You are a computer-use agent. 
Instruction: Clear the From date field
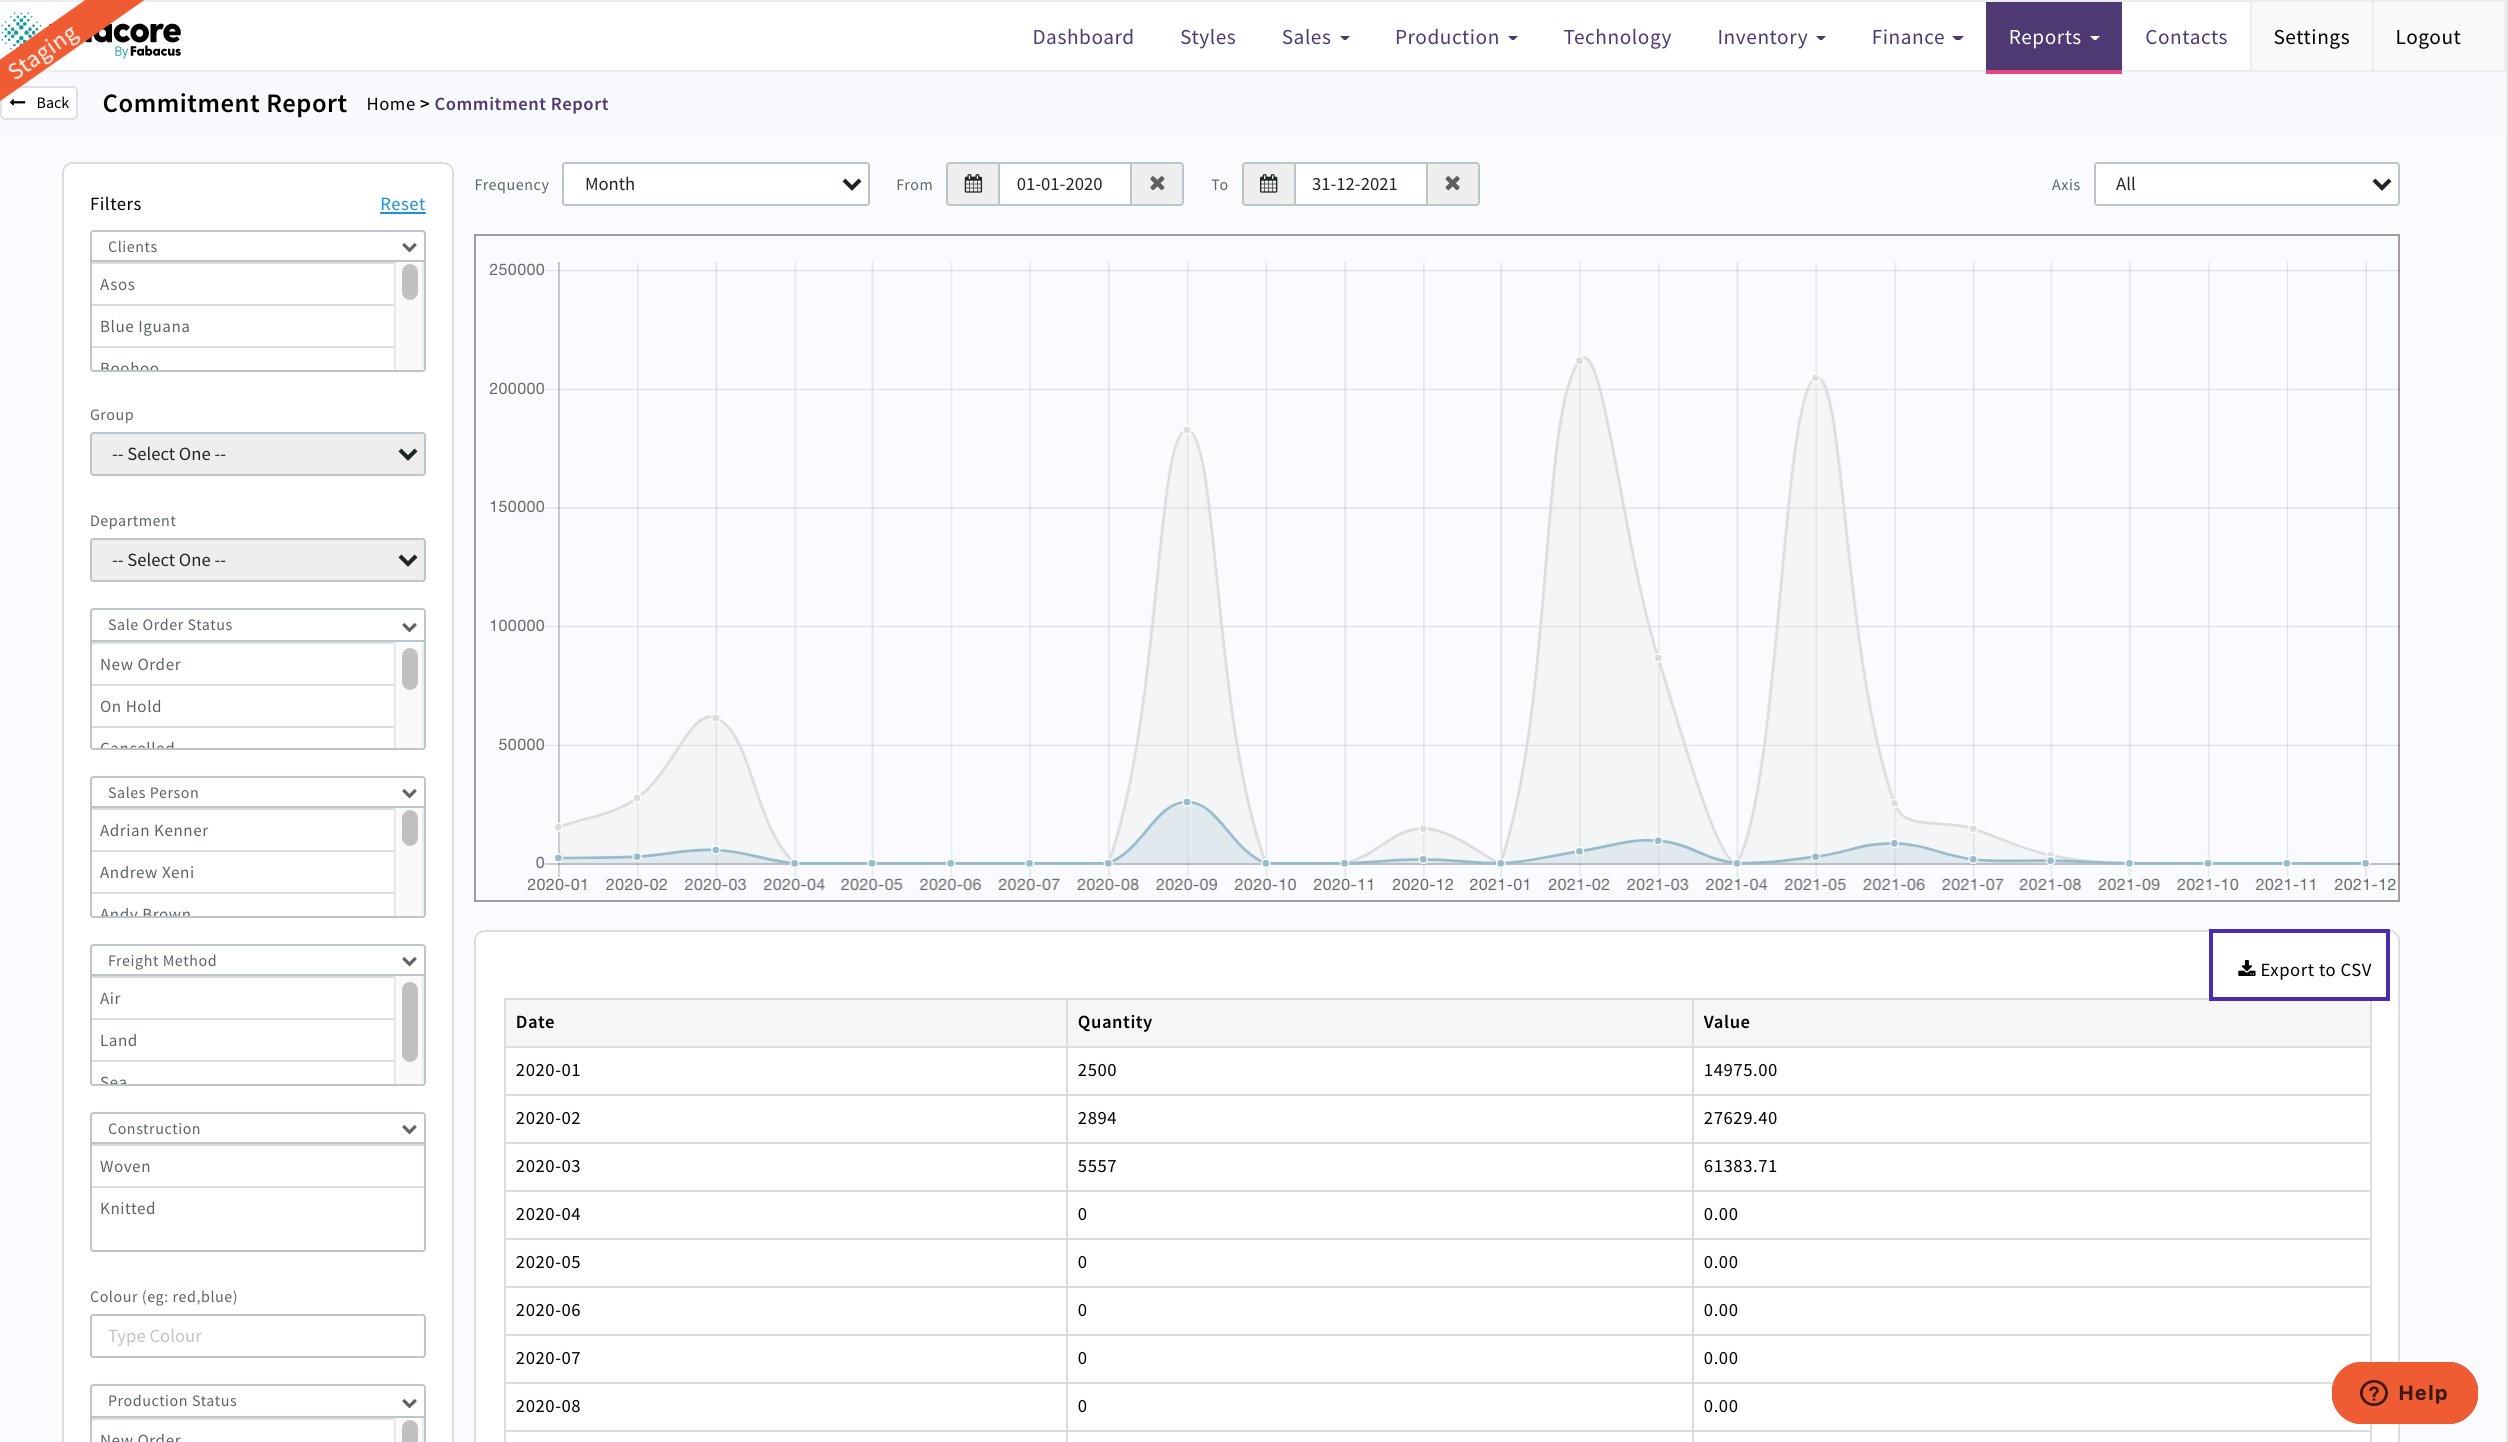1156,184
